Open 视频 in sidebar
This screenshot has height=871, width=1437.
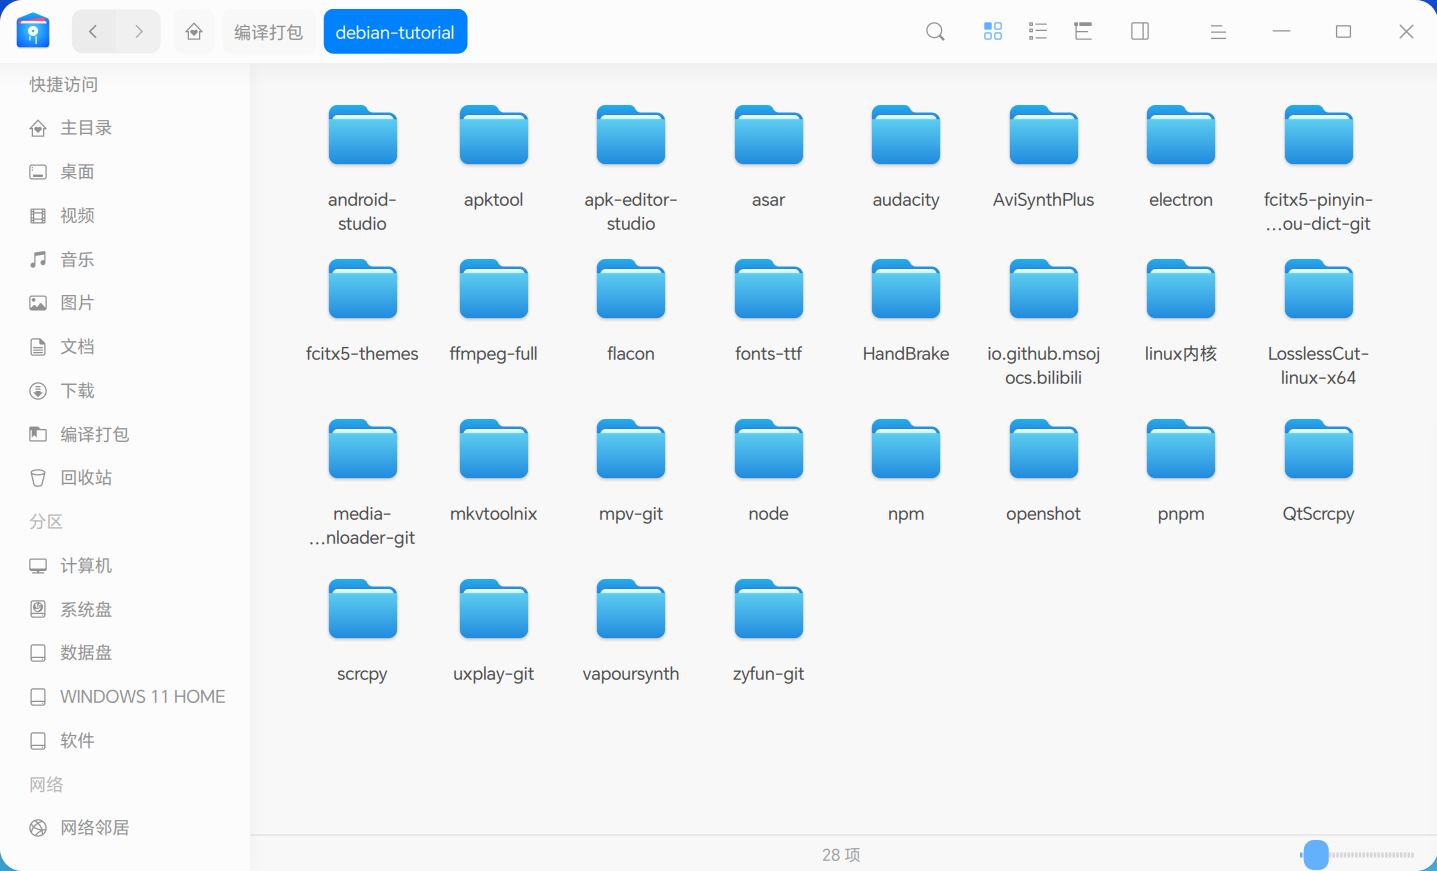125,216
